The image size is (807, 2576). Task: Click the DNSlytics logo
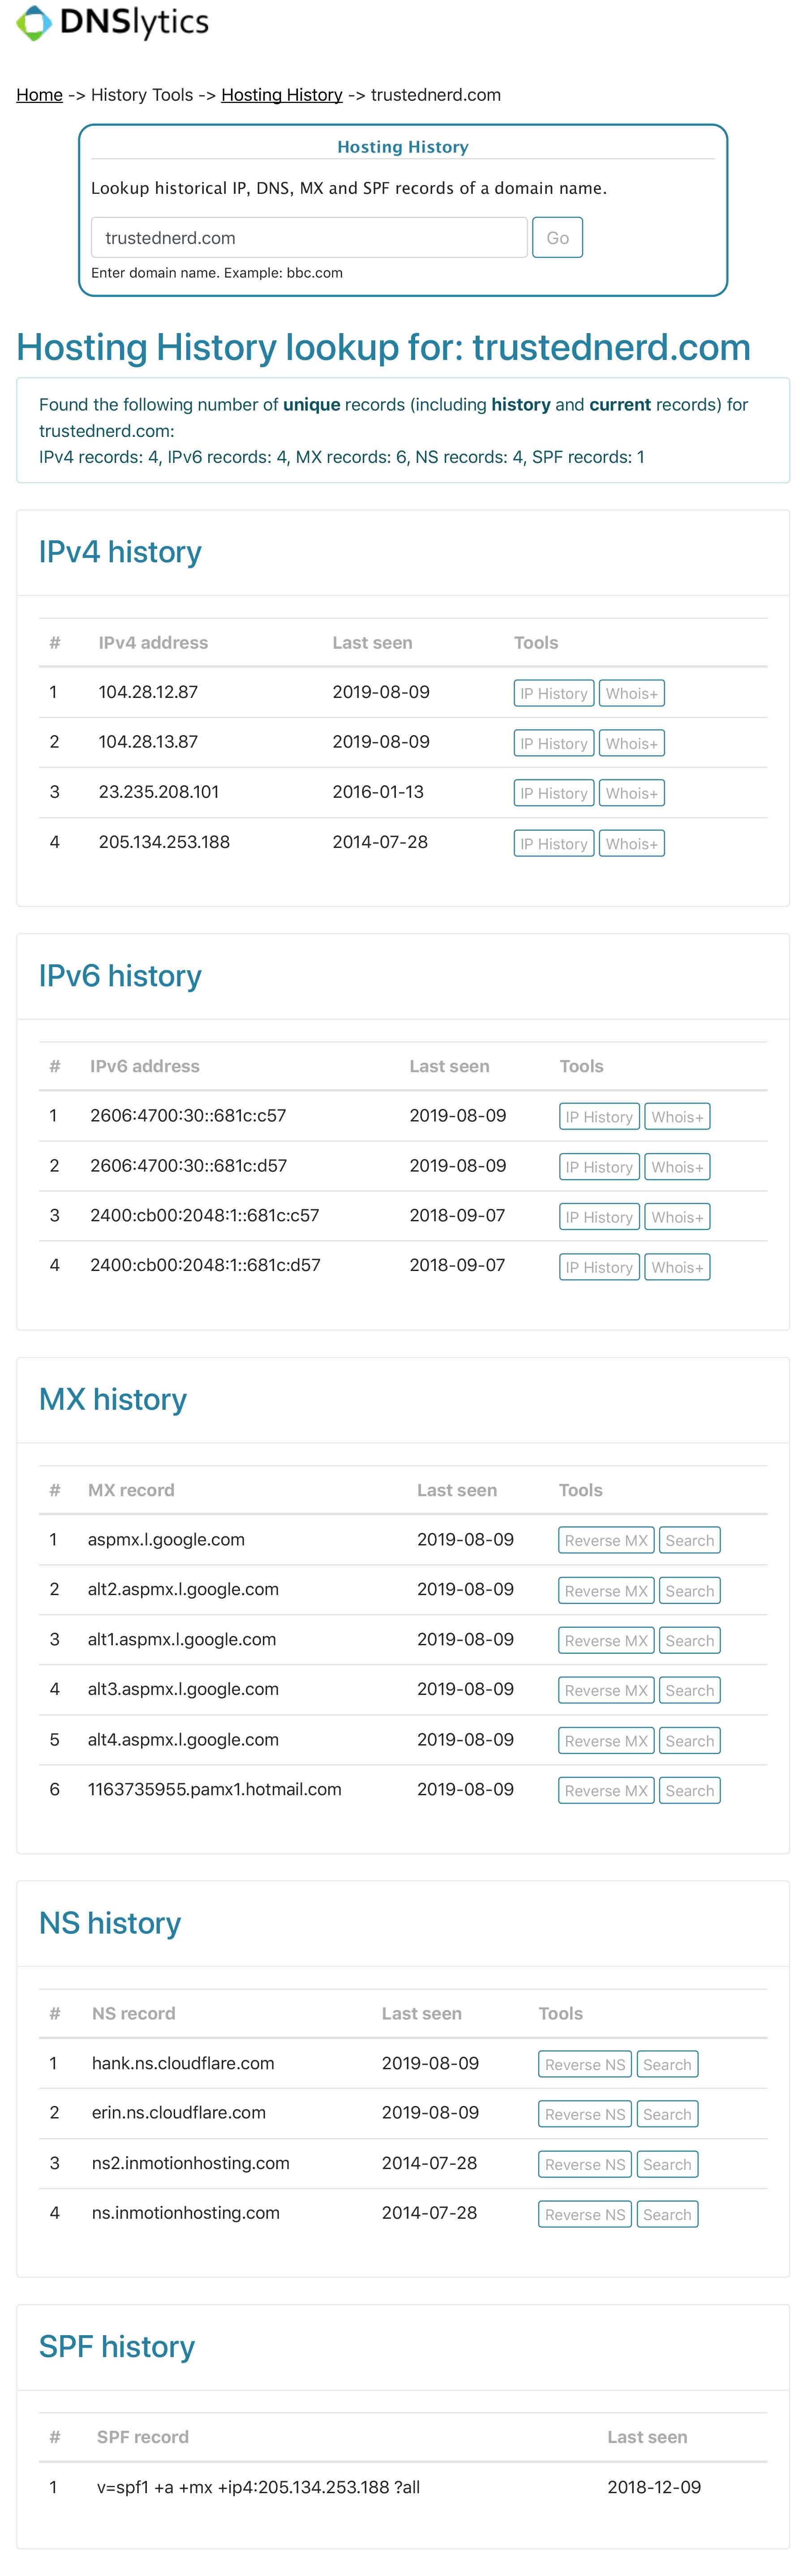(x=113, y=22)
